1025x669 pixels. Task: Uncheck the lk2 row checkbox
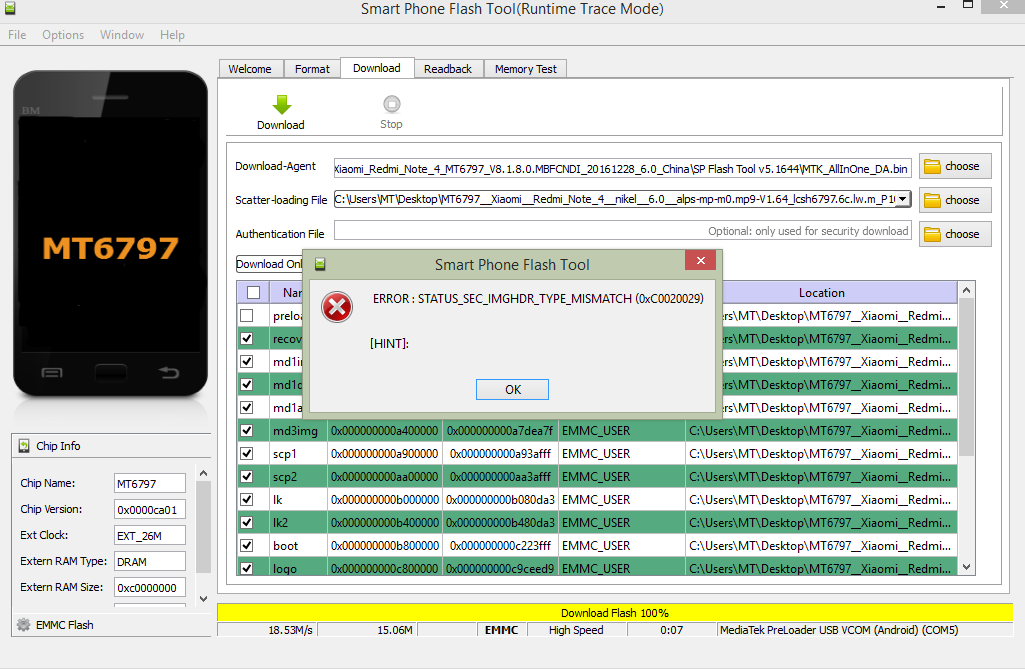coord(246,522)
